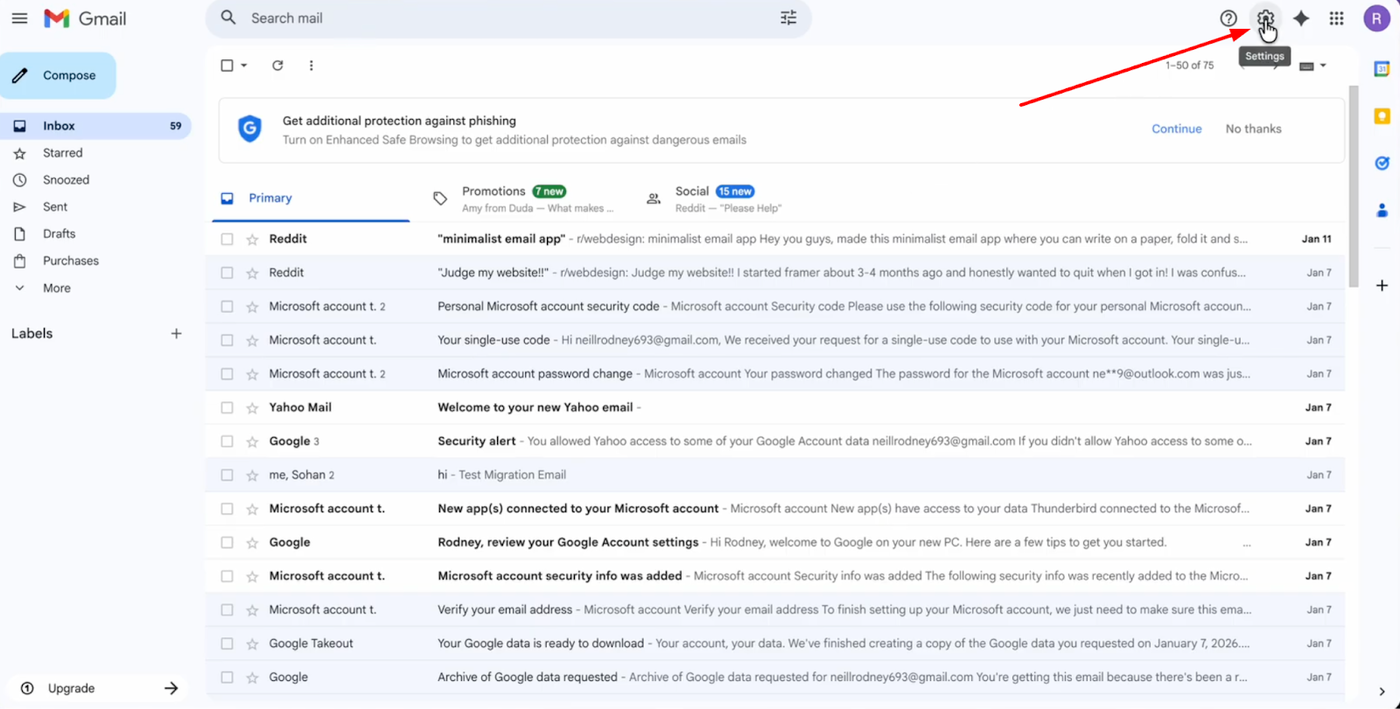Viewport: 1400px width, 709px height.
Task: Expand the More sidebar item
Action: pos(56,288)
